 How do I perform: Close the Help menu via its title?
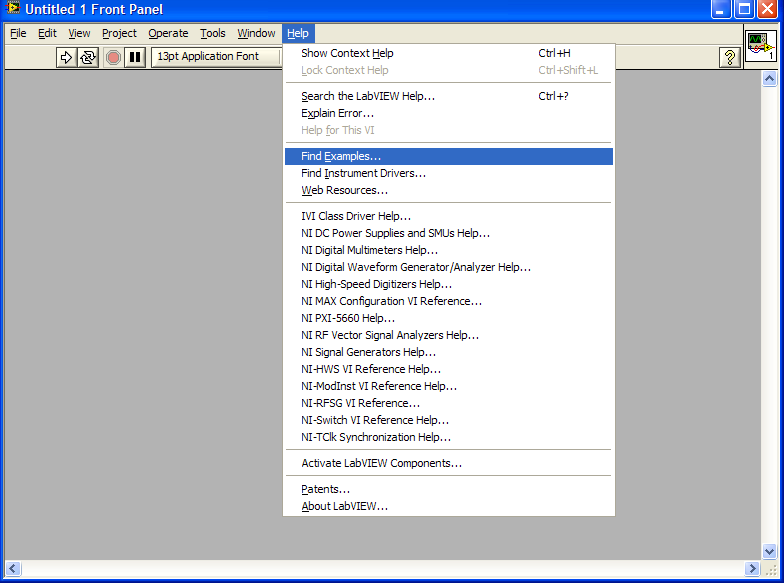click(x=298, y=34)
